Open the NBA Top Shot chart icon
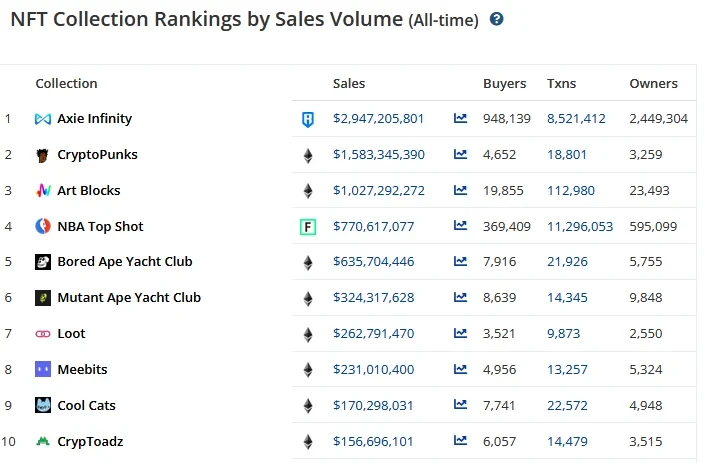 460,227
